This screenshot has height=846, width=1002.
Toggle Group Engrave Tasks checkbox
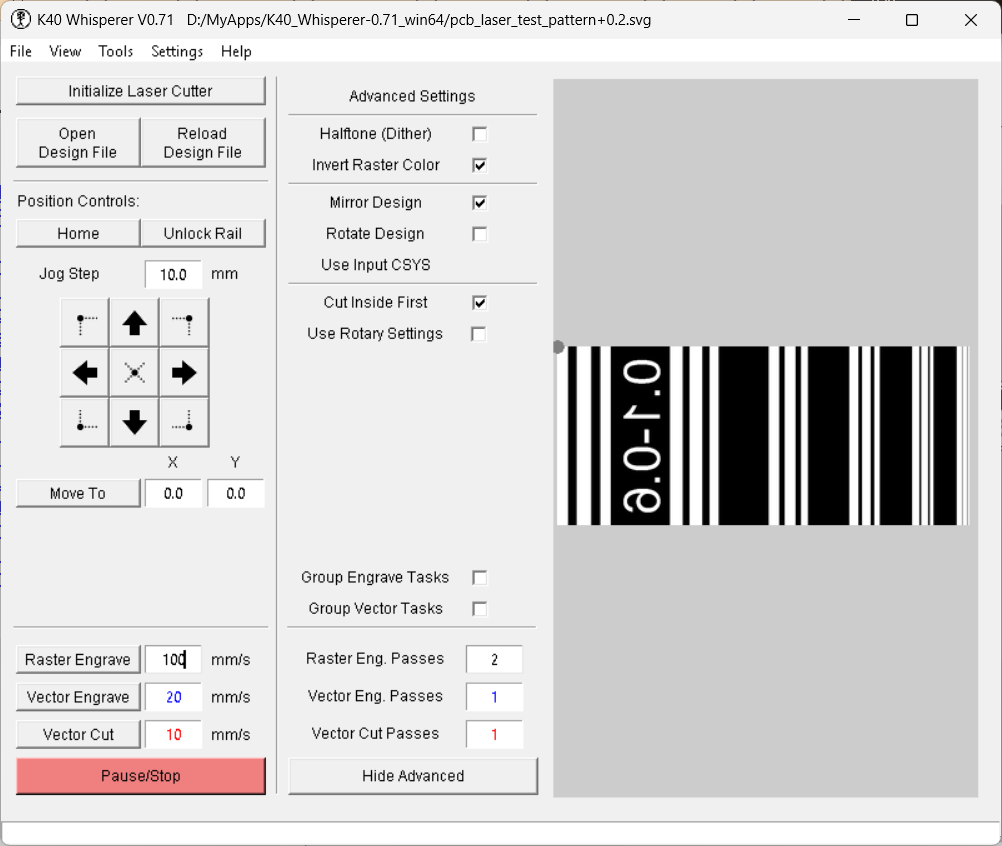(480, 578)
